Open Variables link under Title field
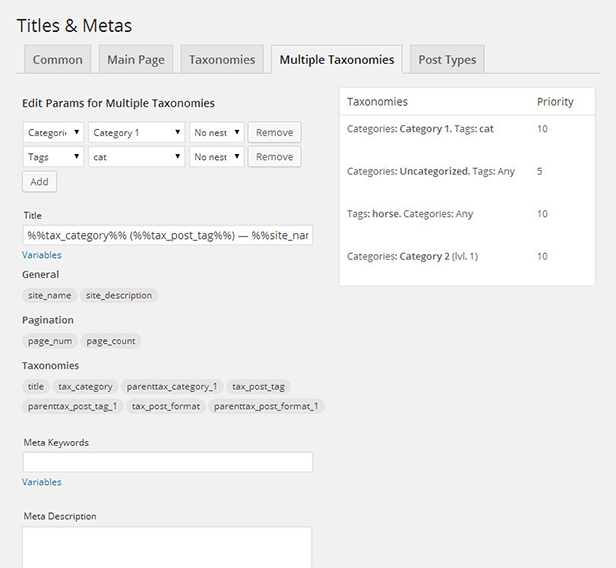The width and height of the screenshot is (616, 568). pyautogui.click(x=42, y=256)
